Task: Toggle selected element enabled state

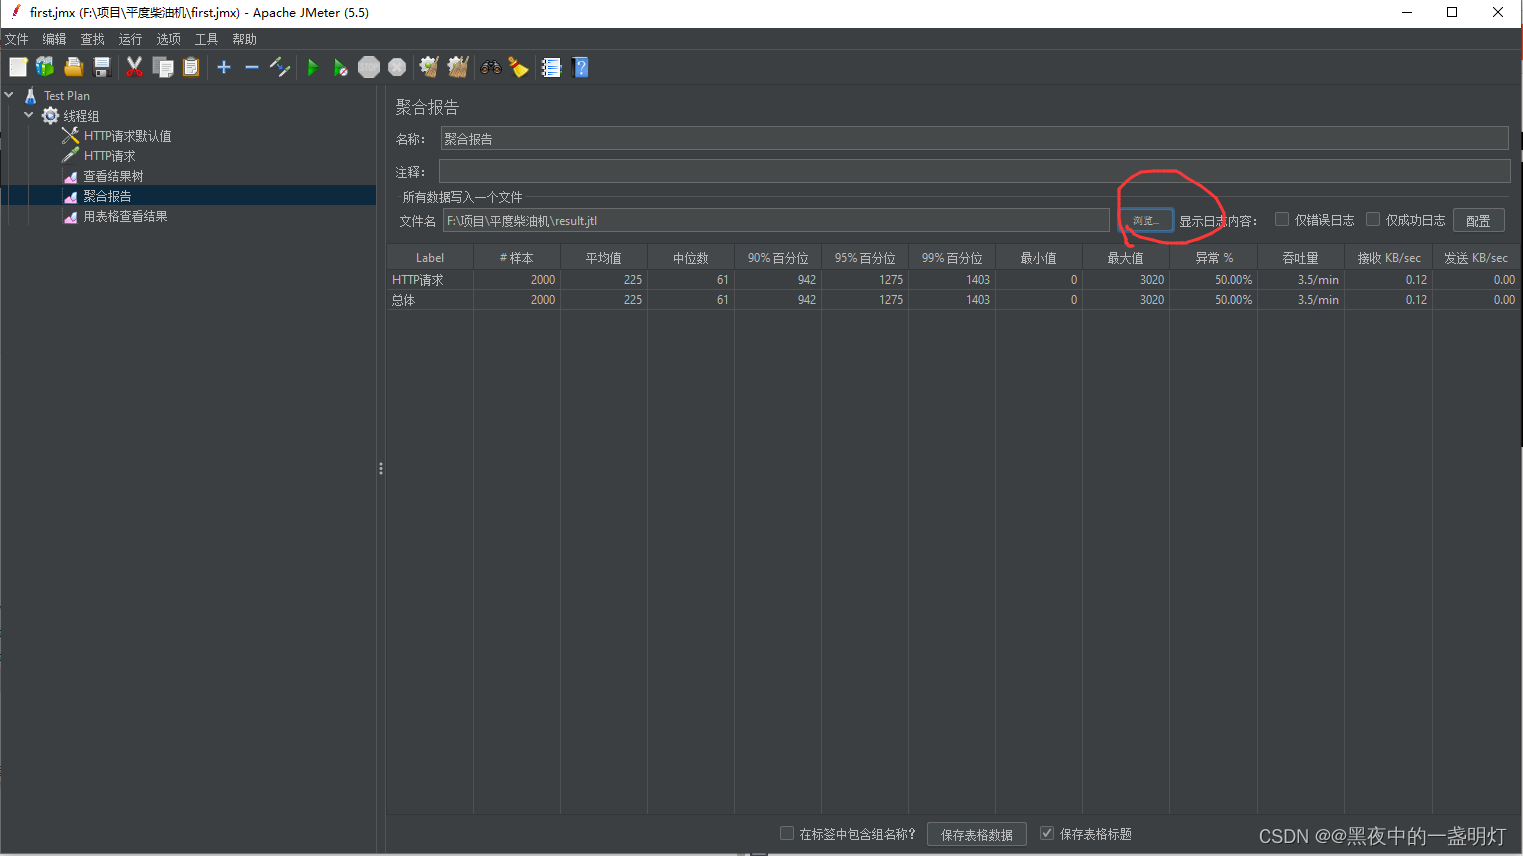Action: 280,67
